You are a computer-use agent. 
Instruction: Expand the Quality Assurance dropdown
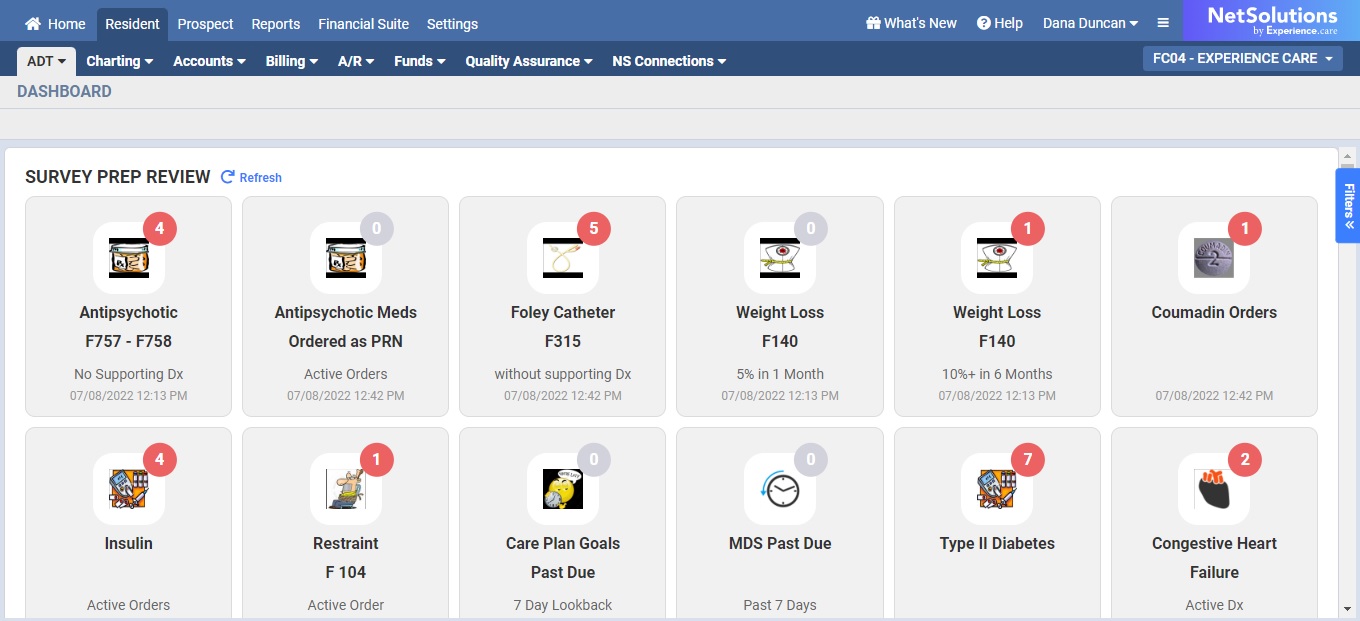529,61
